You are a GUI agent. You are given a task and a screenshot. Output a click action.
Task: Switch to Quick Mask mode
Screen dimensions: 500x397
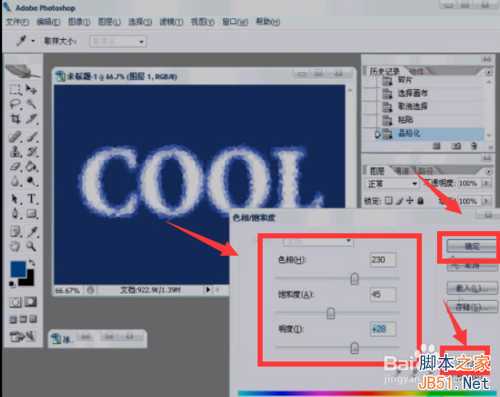tap(31, 302)
